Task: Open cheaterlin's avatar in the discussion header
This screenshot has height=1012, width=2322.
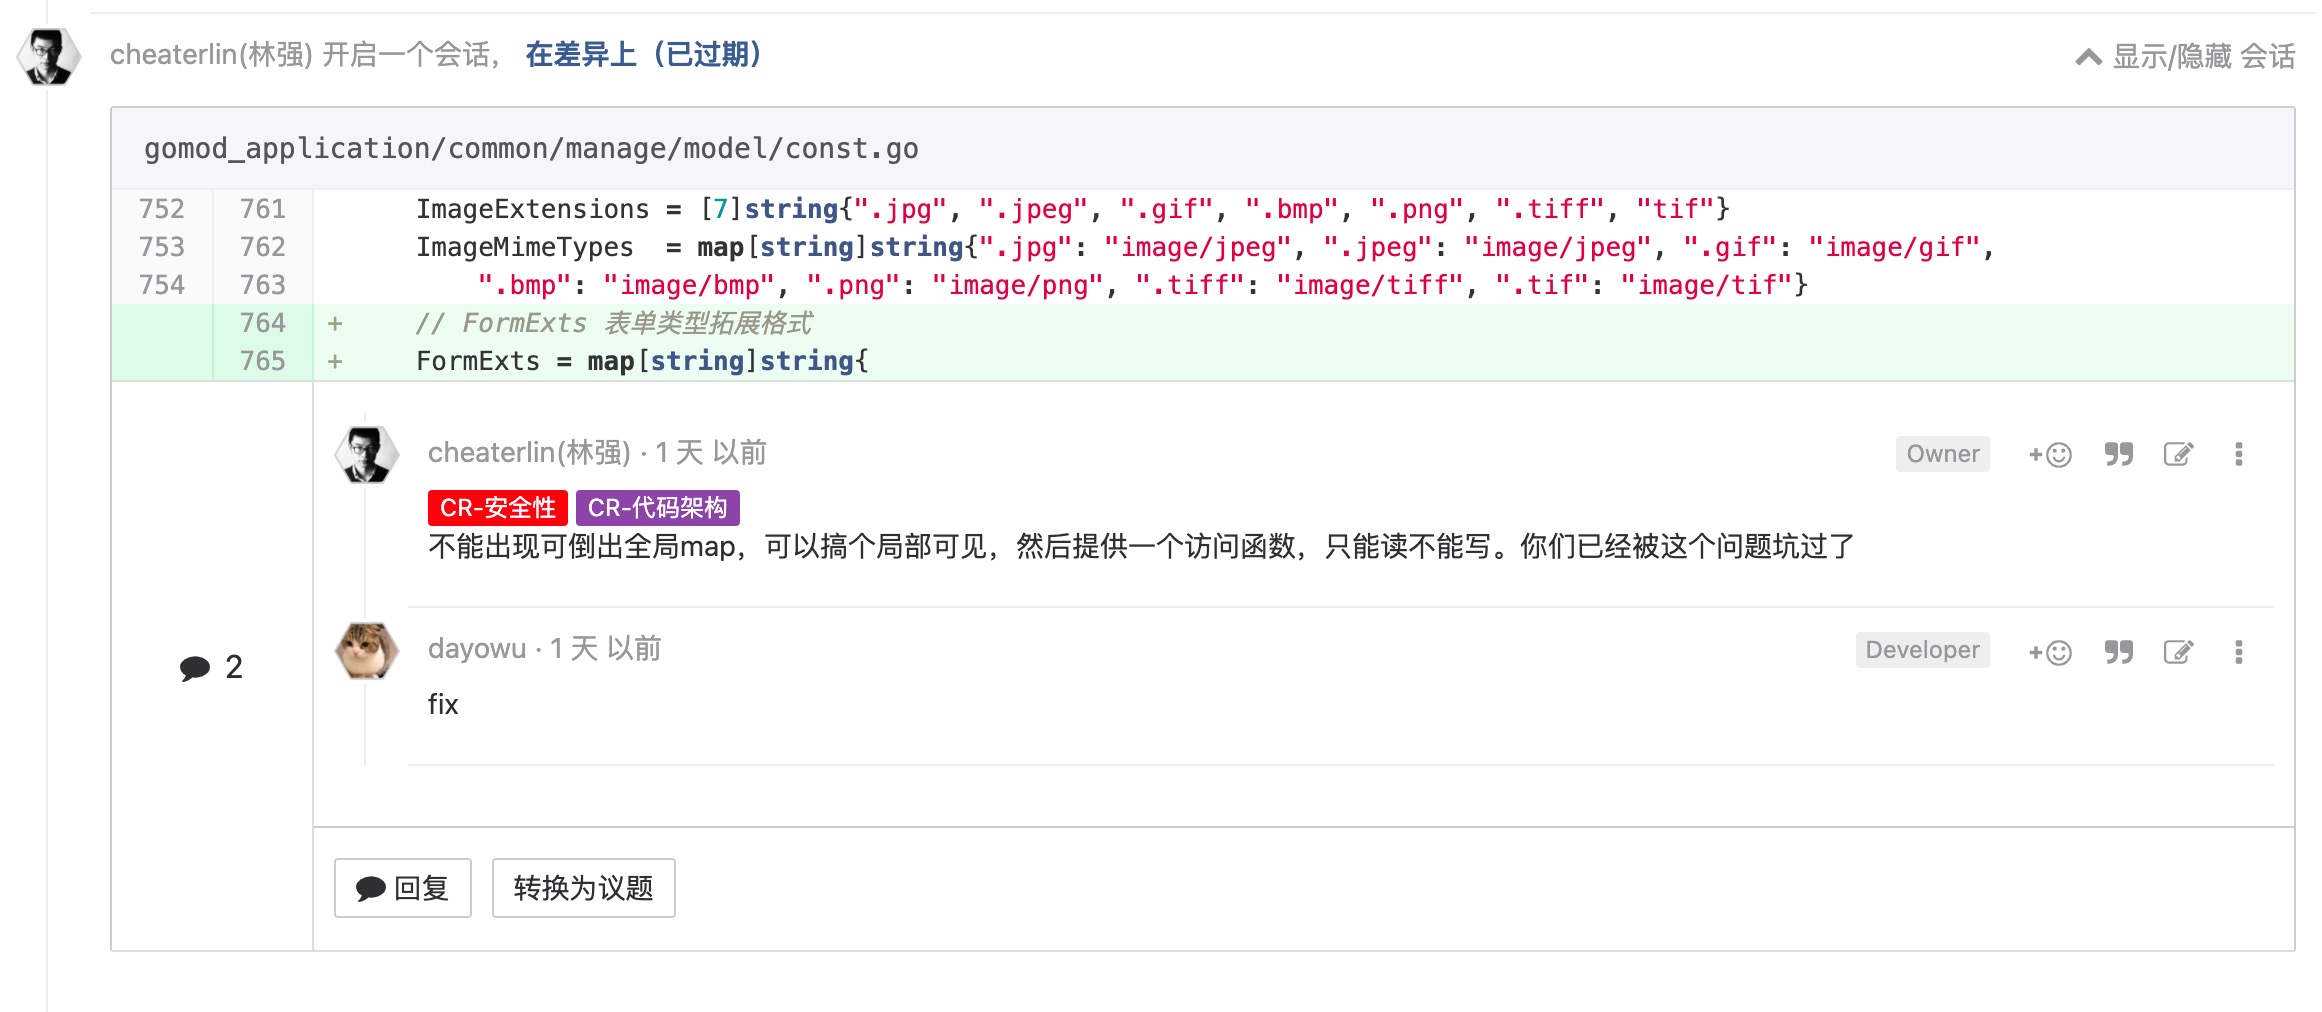Action: (x=48, y=57)
